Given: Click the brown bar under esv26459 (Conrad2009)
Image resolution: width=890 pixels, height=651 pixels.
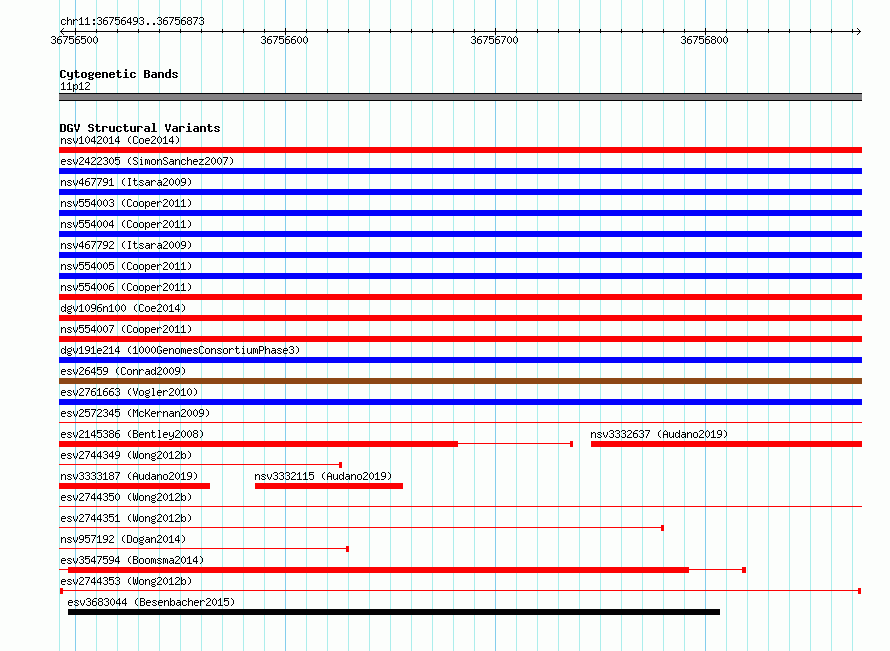Looking at the screenshot, I should point(460,381).
